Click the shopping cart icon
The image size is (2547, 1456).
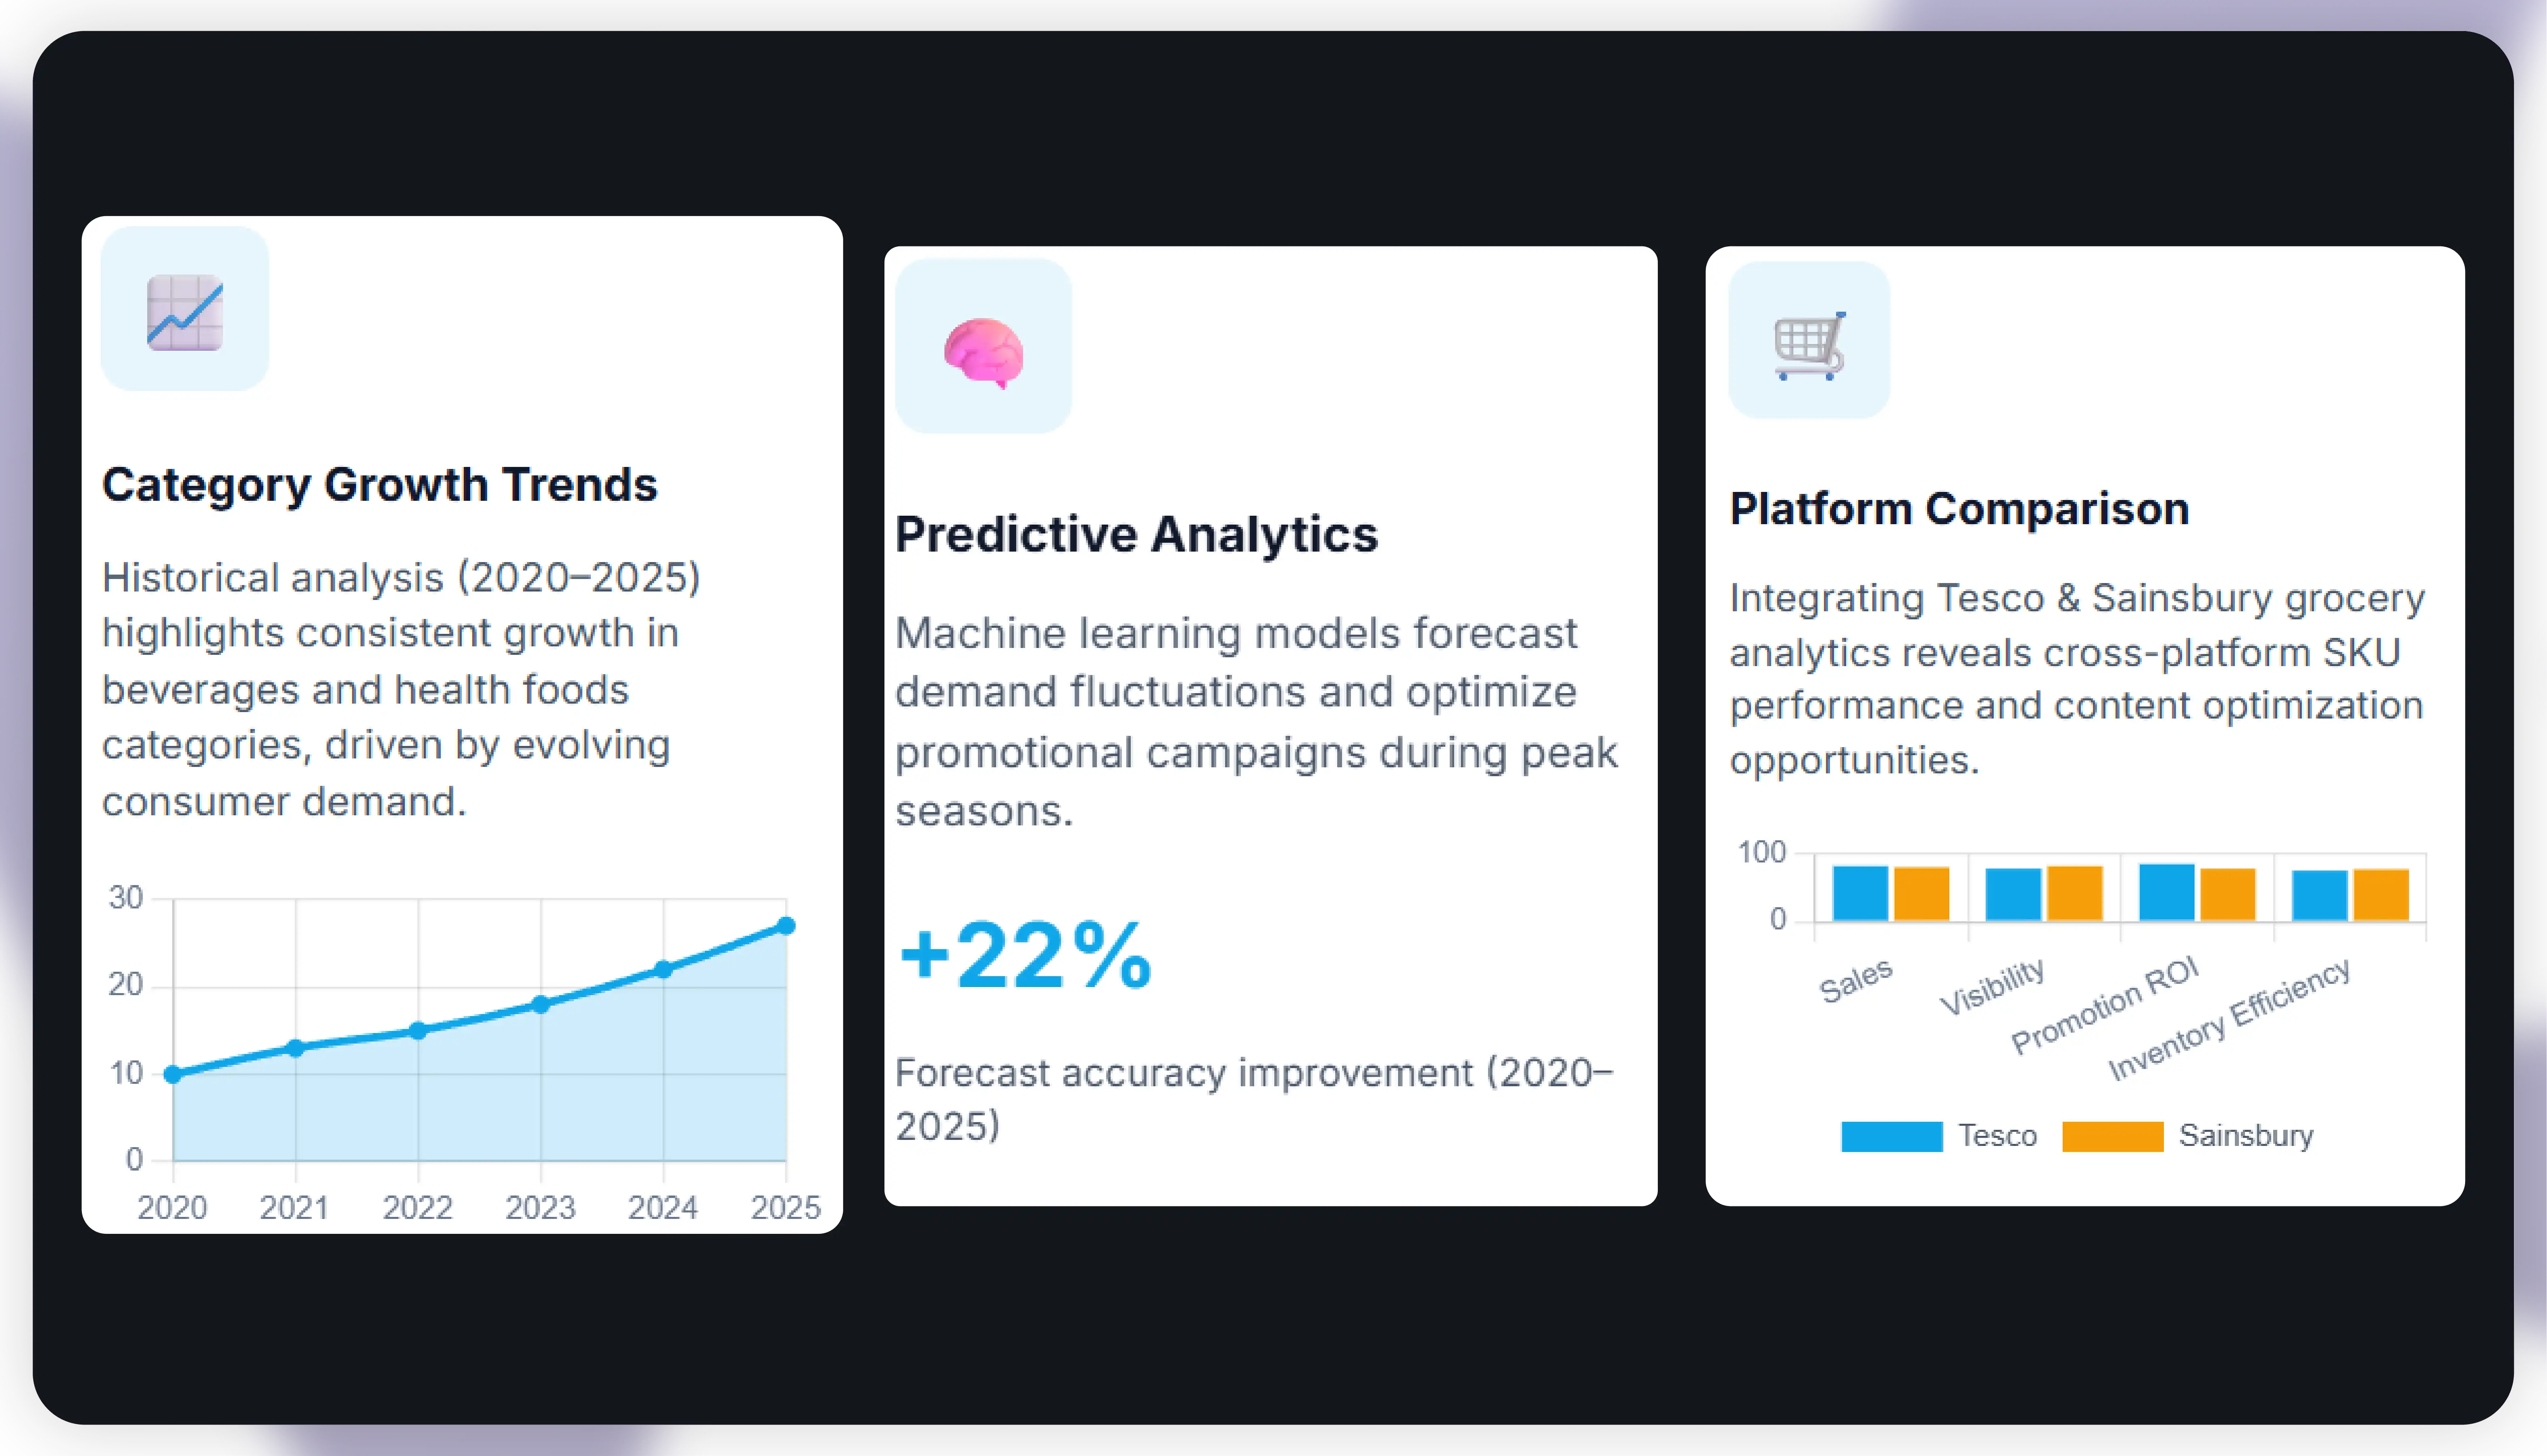click(x=1809, y=345)
